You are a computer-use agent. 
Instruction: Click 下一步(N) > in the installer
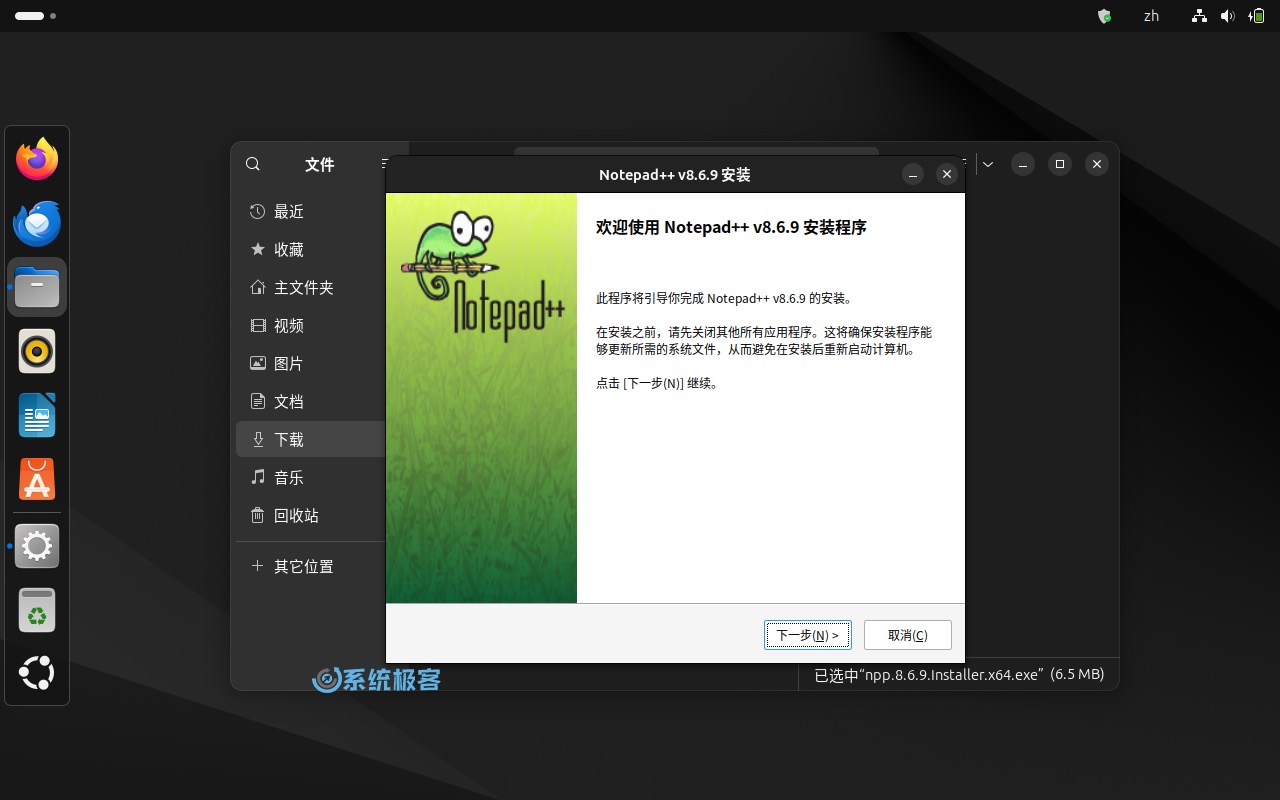(808, 635)
